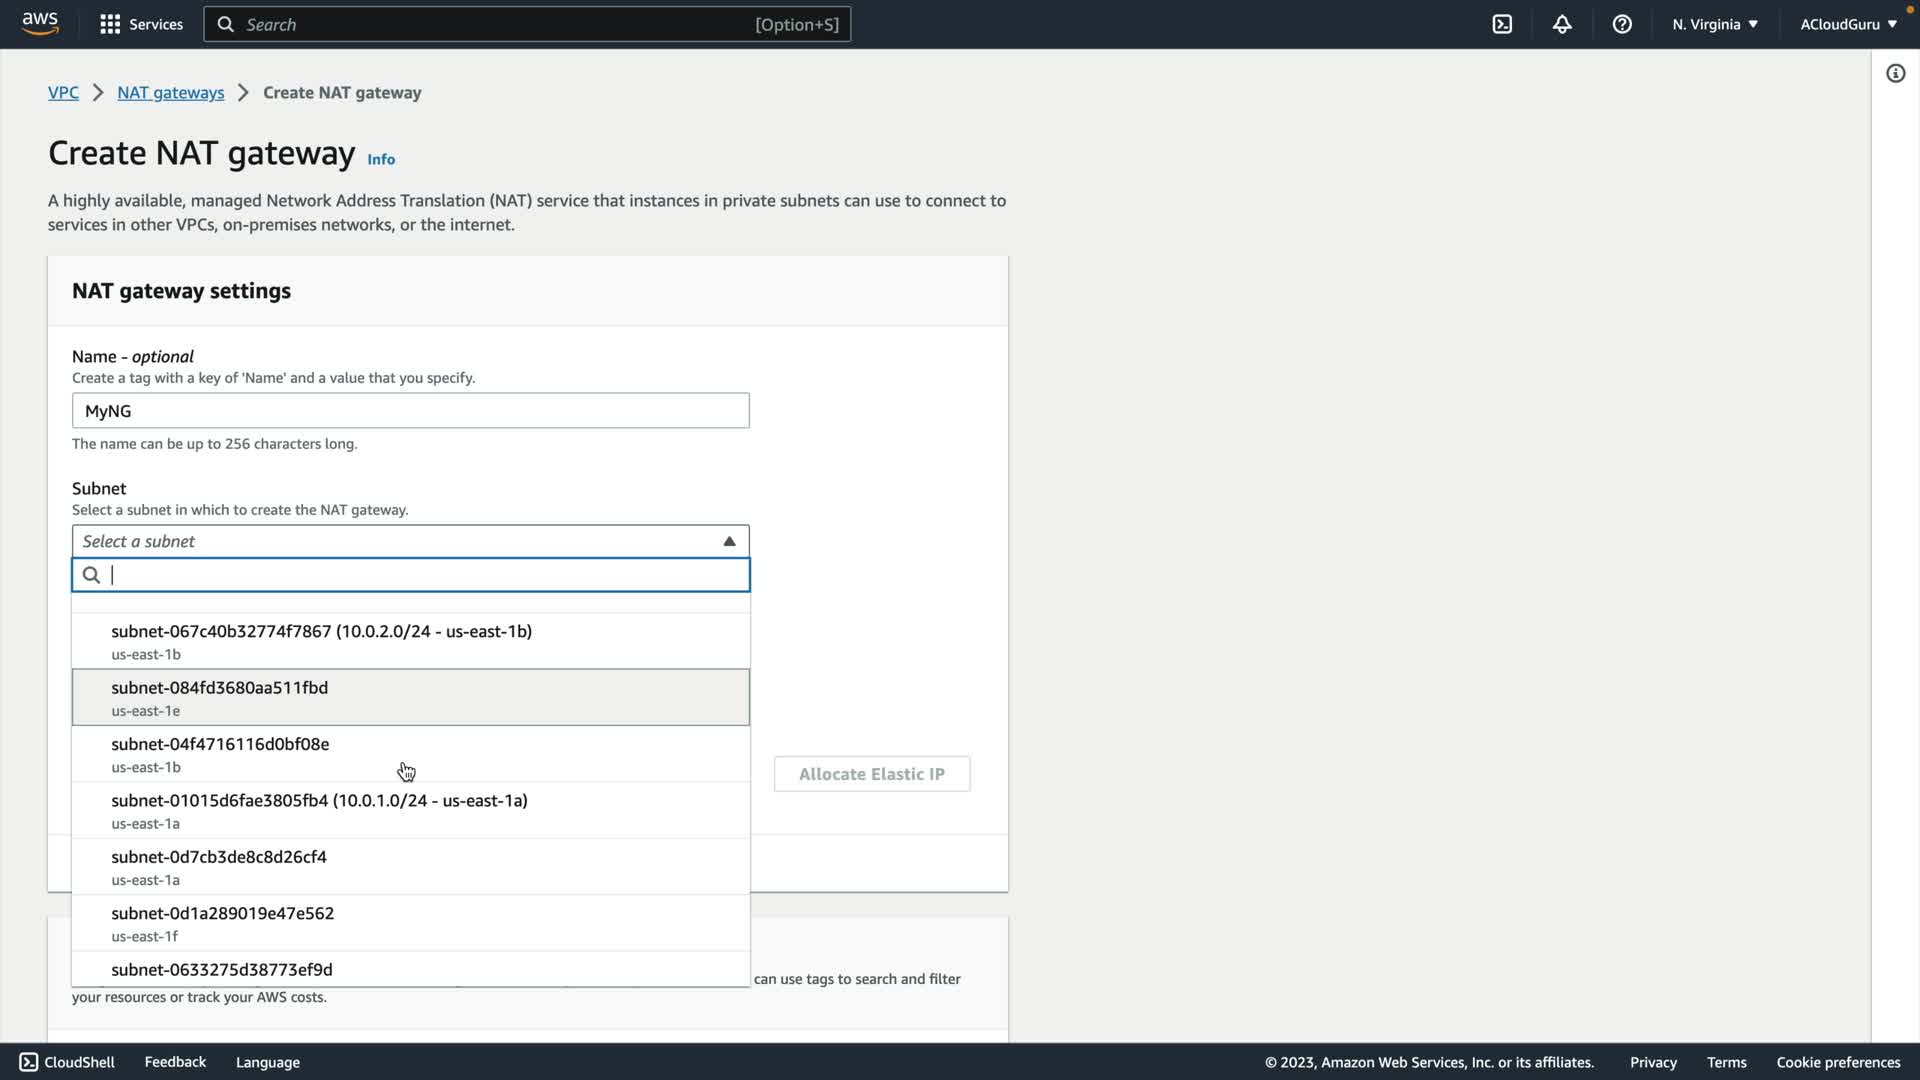Image resolution: width=1920 pixels, height=1080 pixels.
Task: Click the Allocate Elastic IP button
Action: coord(871,774)
